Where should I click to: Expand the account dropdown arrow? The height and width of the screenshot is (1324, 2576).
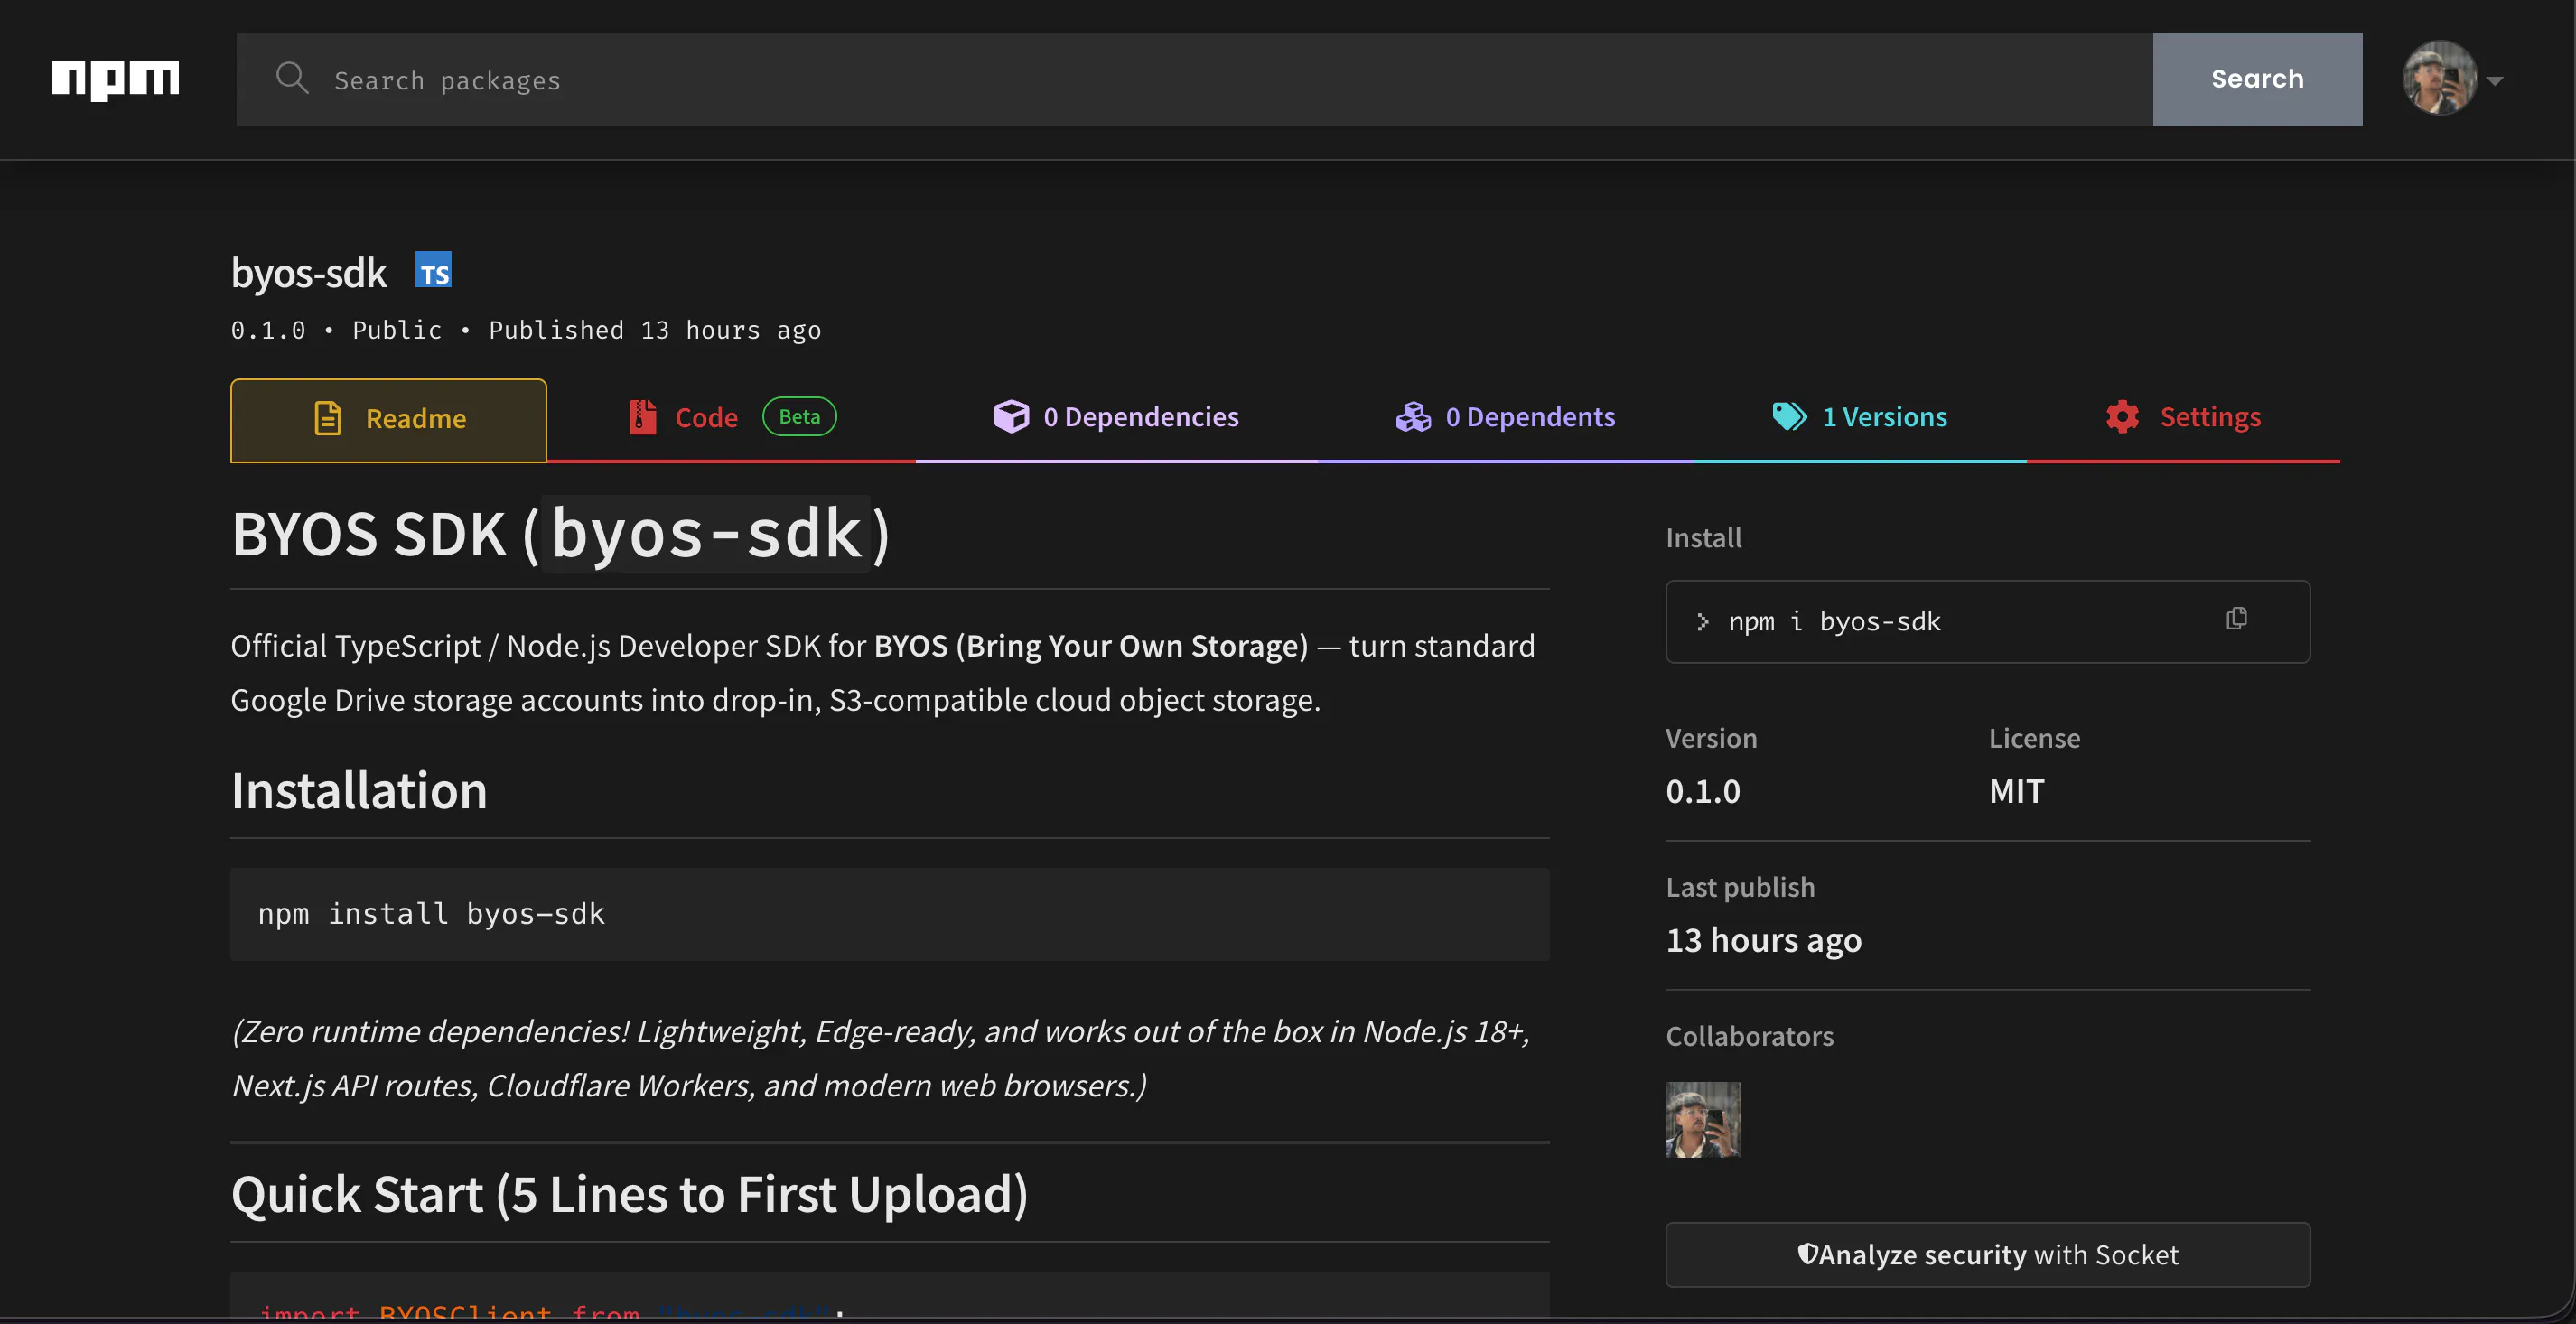2495,81
